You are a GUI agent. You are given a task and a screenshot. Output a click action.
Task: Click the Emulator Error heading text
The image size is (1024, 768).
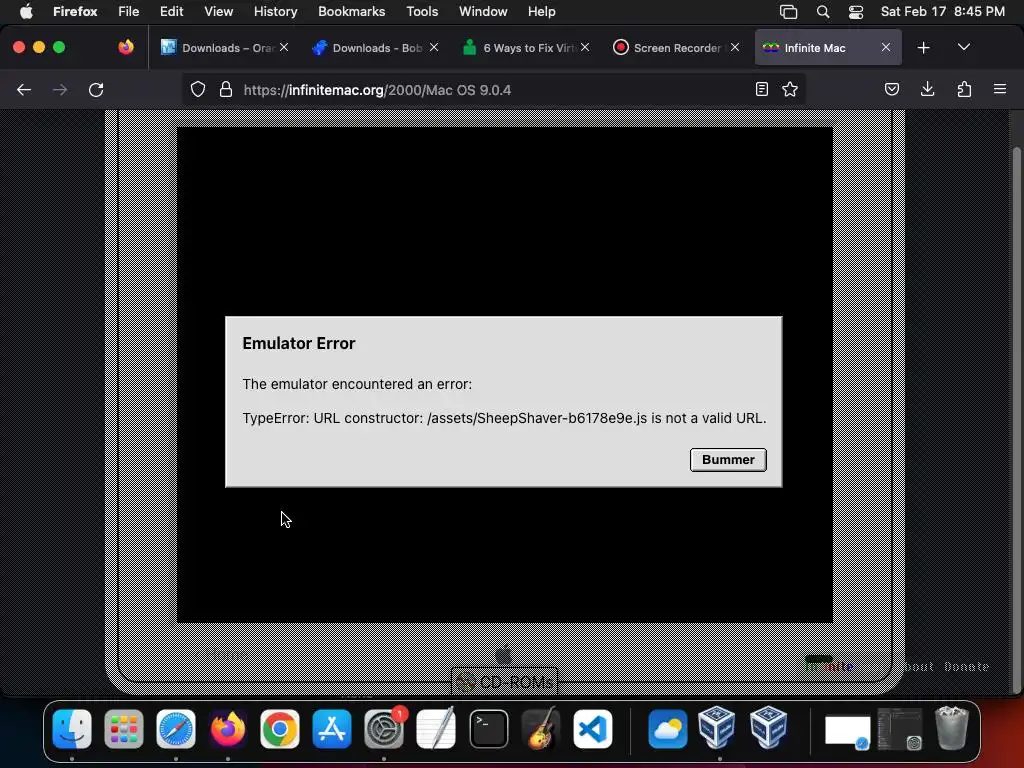(x=299, y=344)
